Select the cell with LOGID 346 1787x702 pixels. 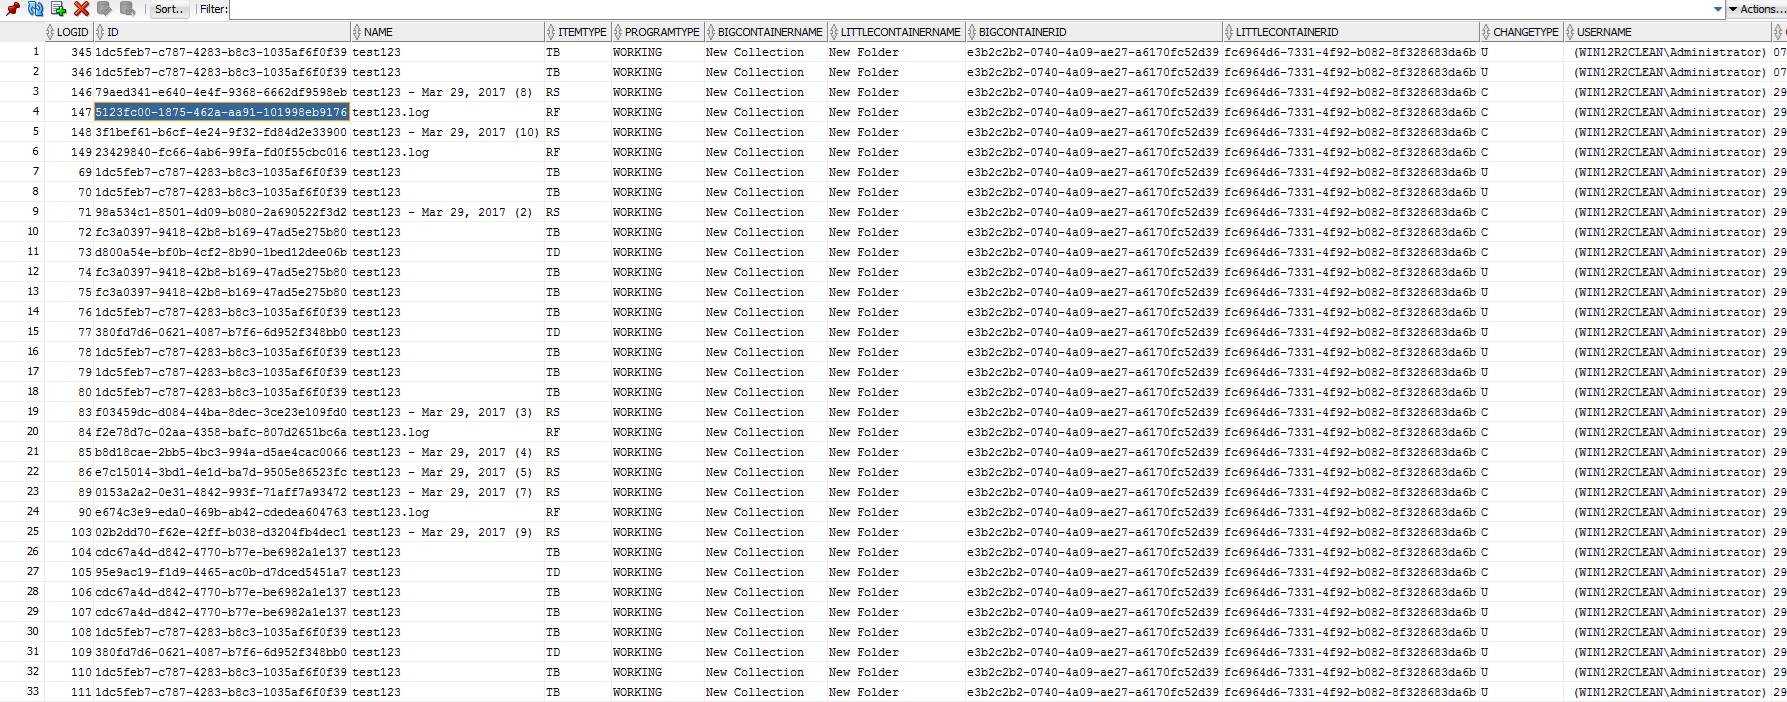(x=68, y=72)
